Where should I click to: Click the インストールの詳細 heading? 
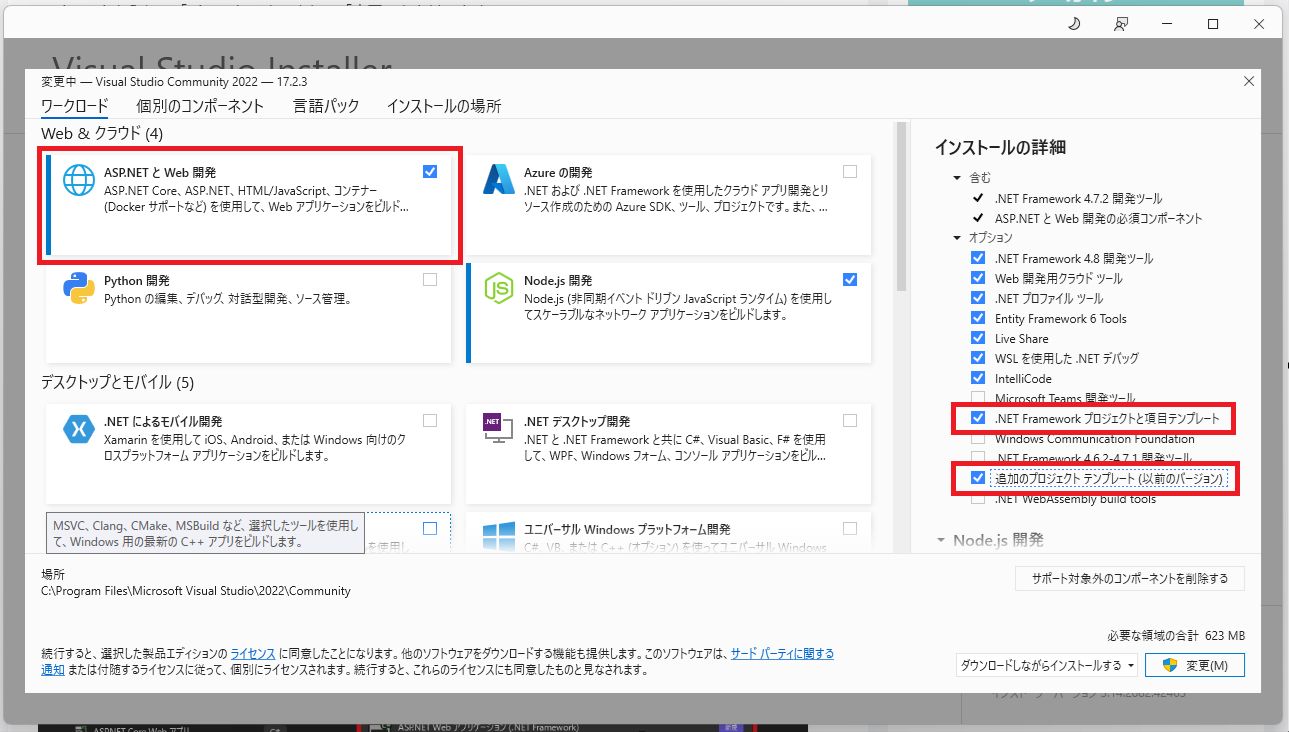click(1000, 147)
